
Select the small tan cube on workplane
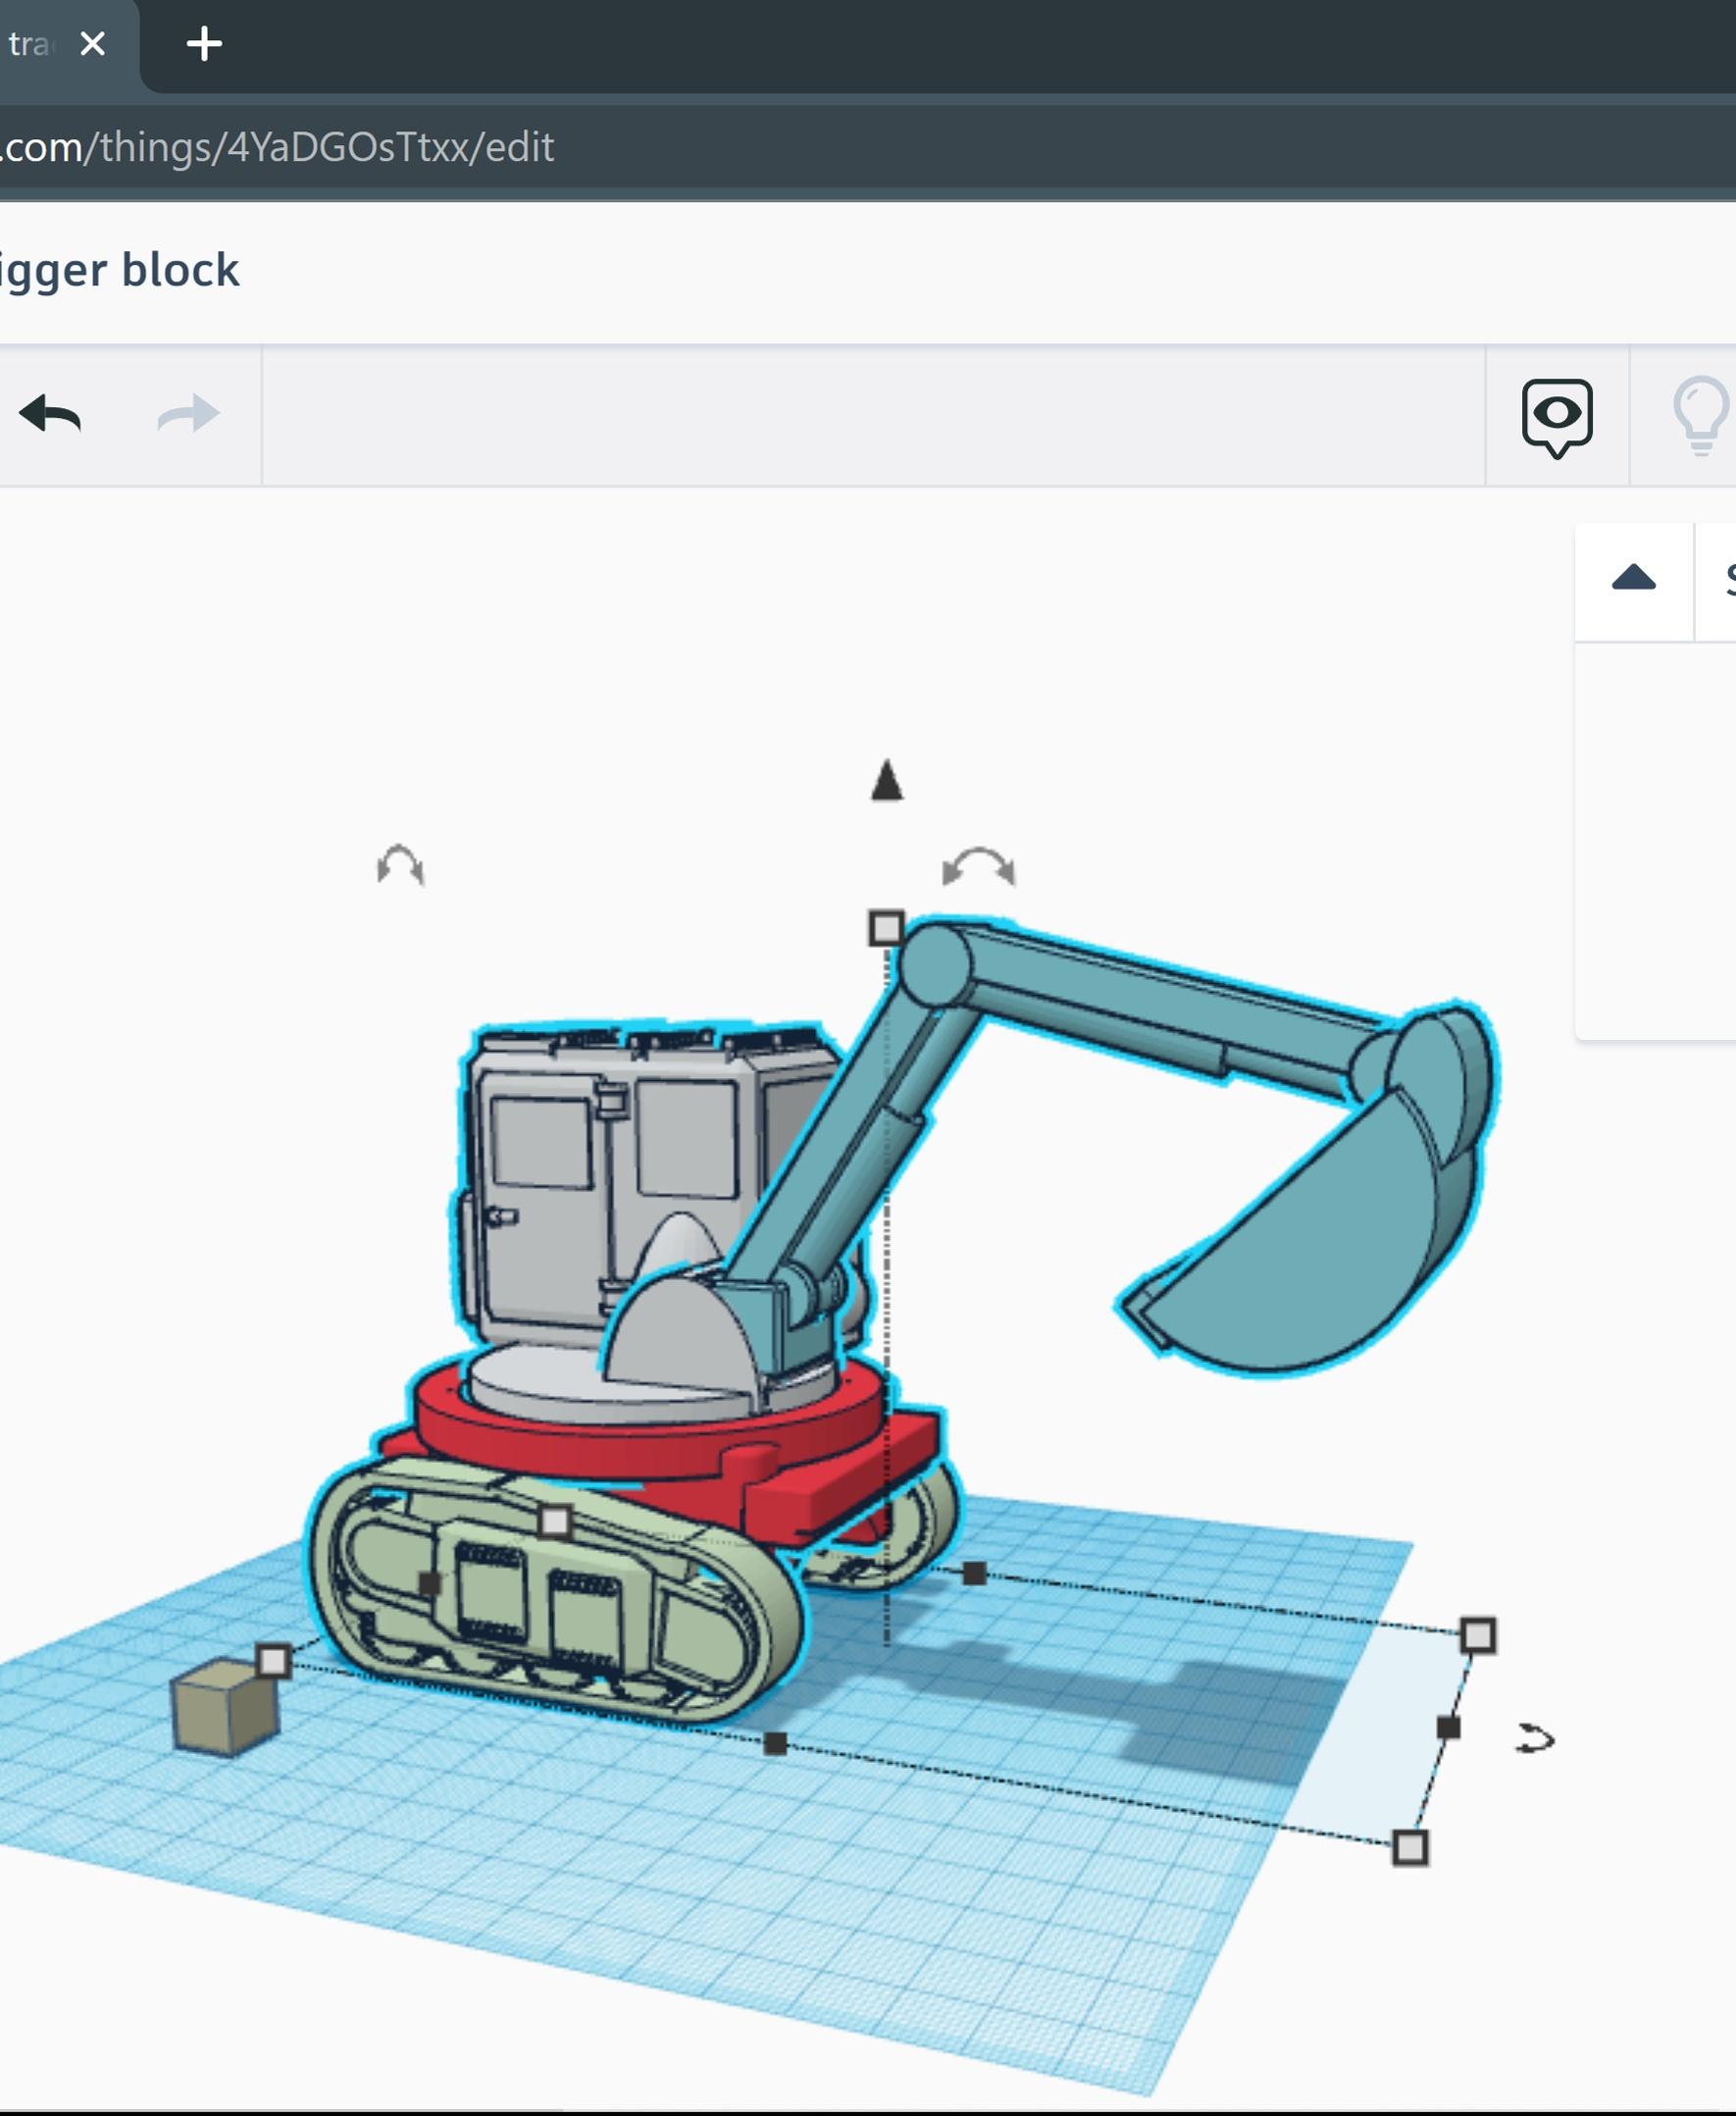tap(225, 1707)
